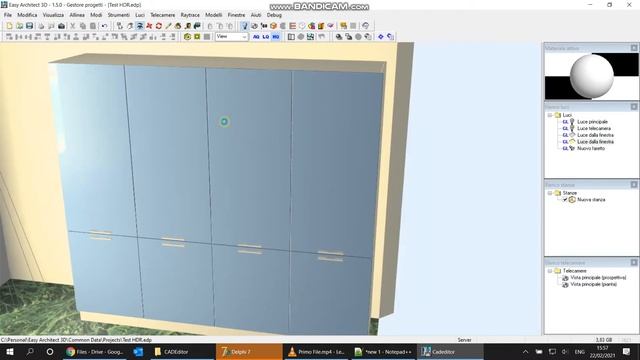Screen dimensions: 640x360
Task: Toggle LQ low quality mode button
Action: click(x=266, y=37)
